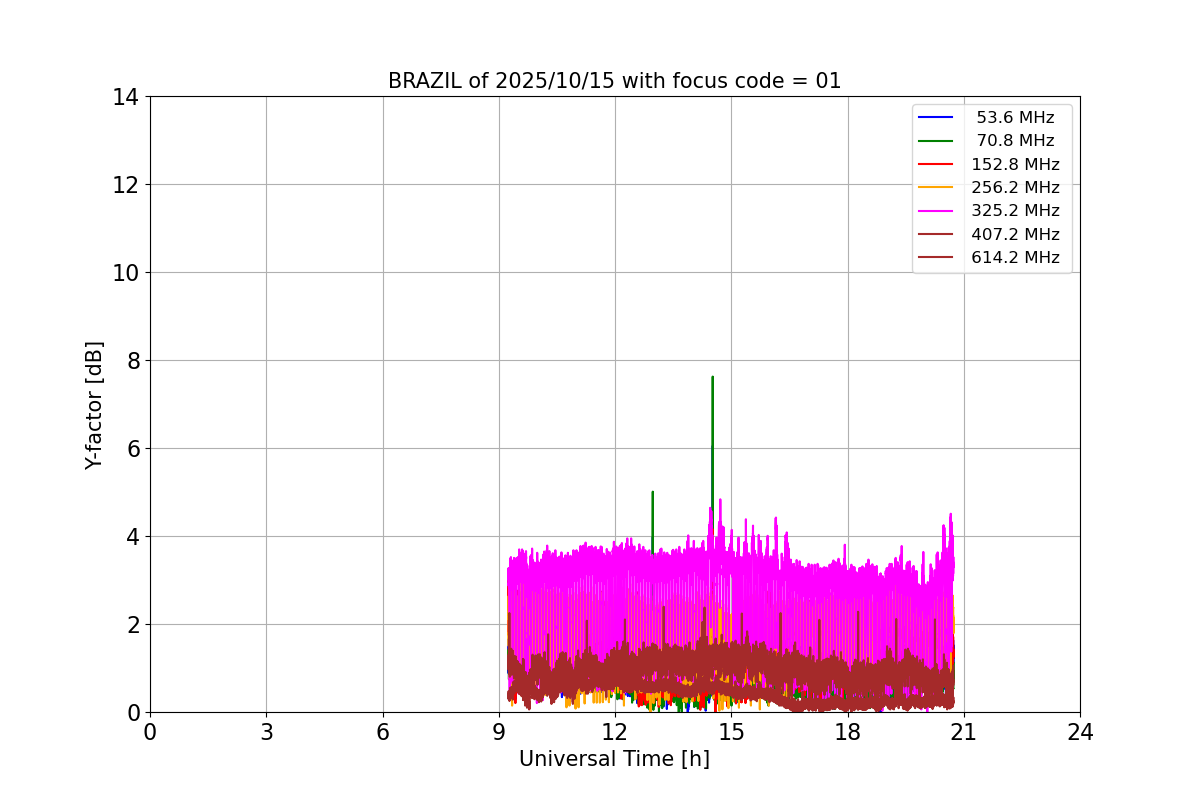Click the magenta line swatch for 325.2 MHz
1200x800 pixels.
(x=936, y=211)
